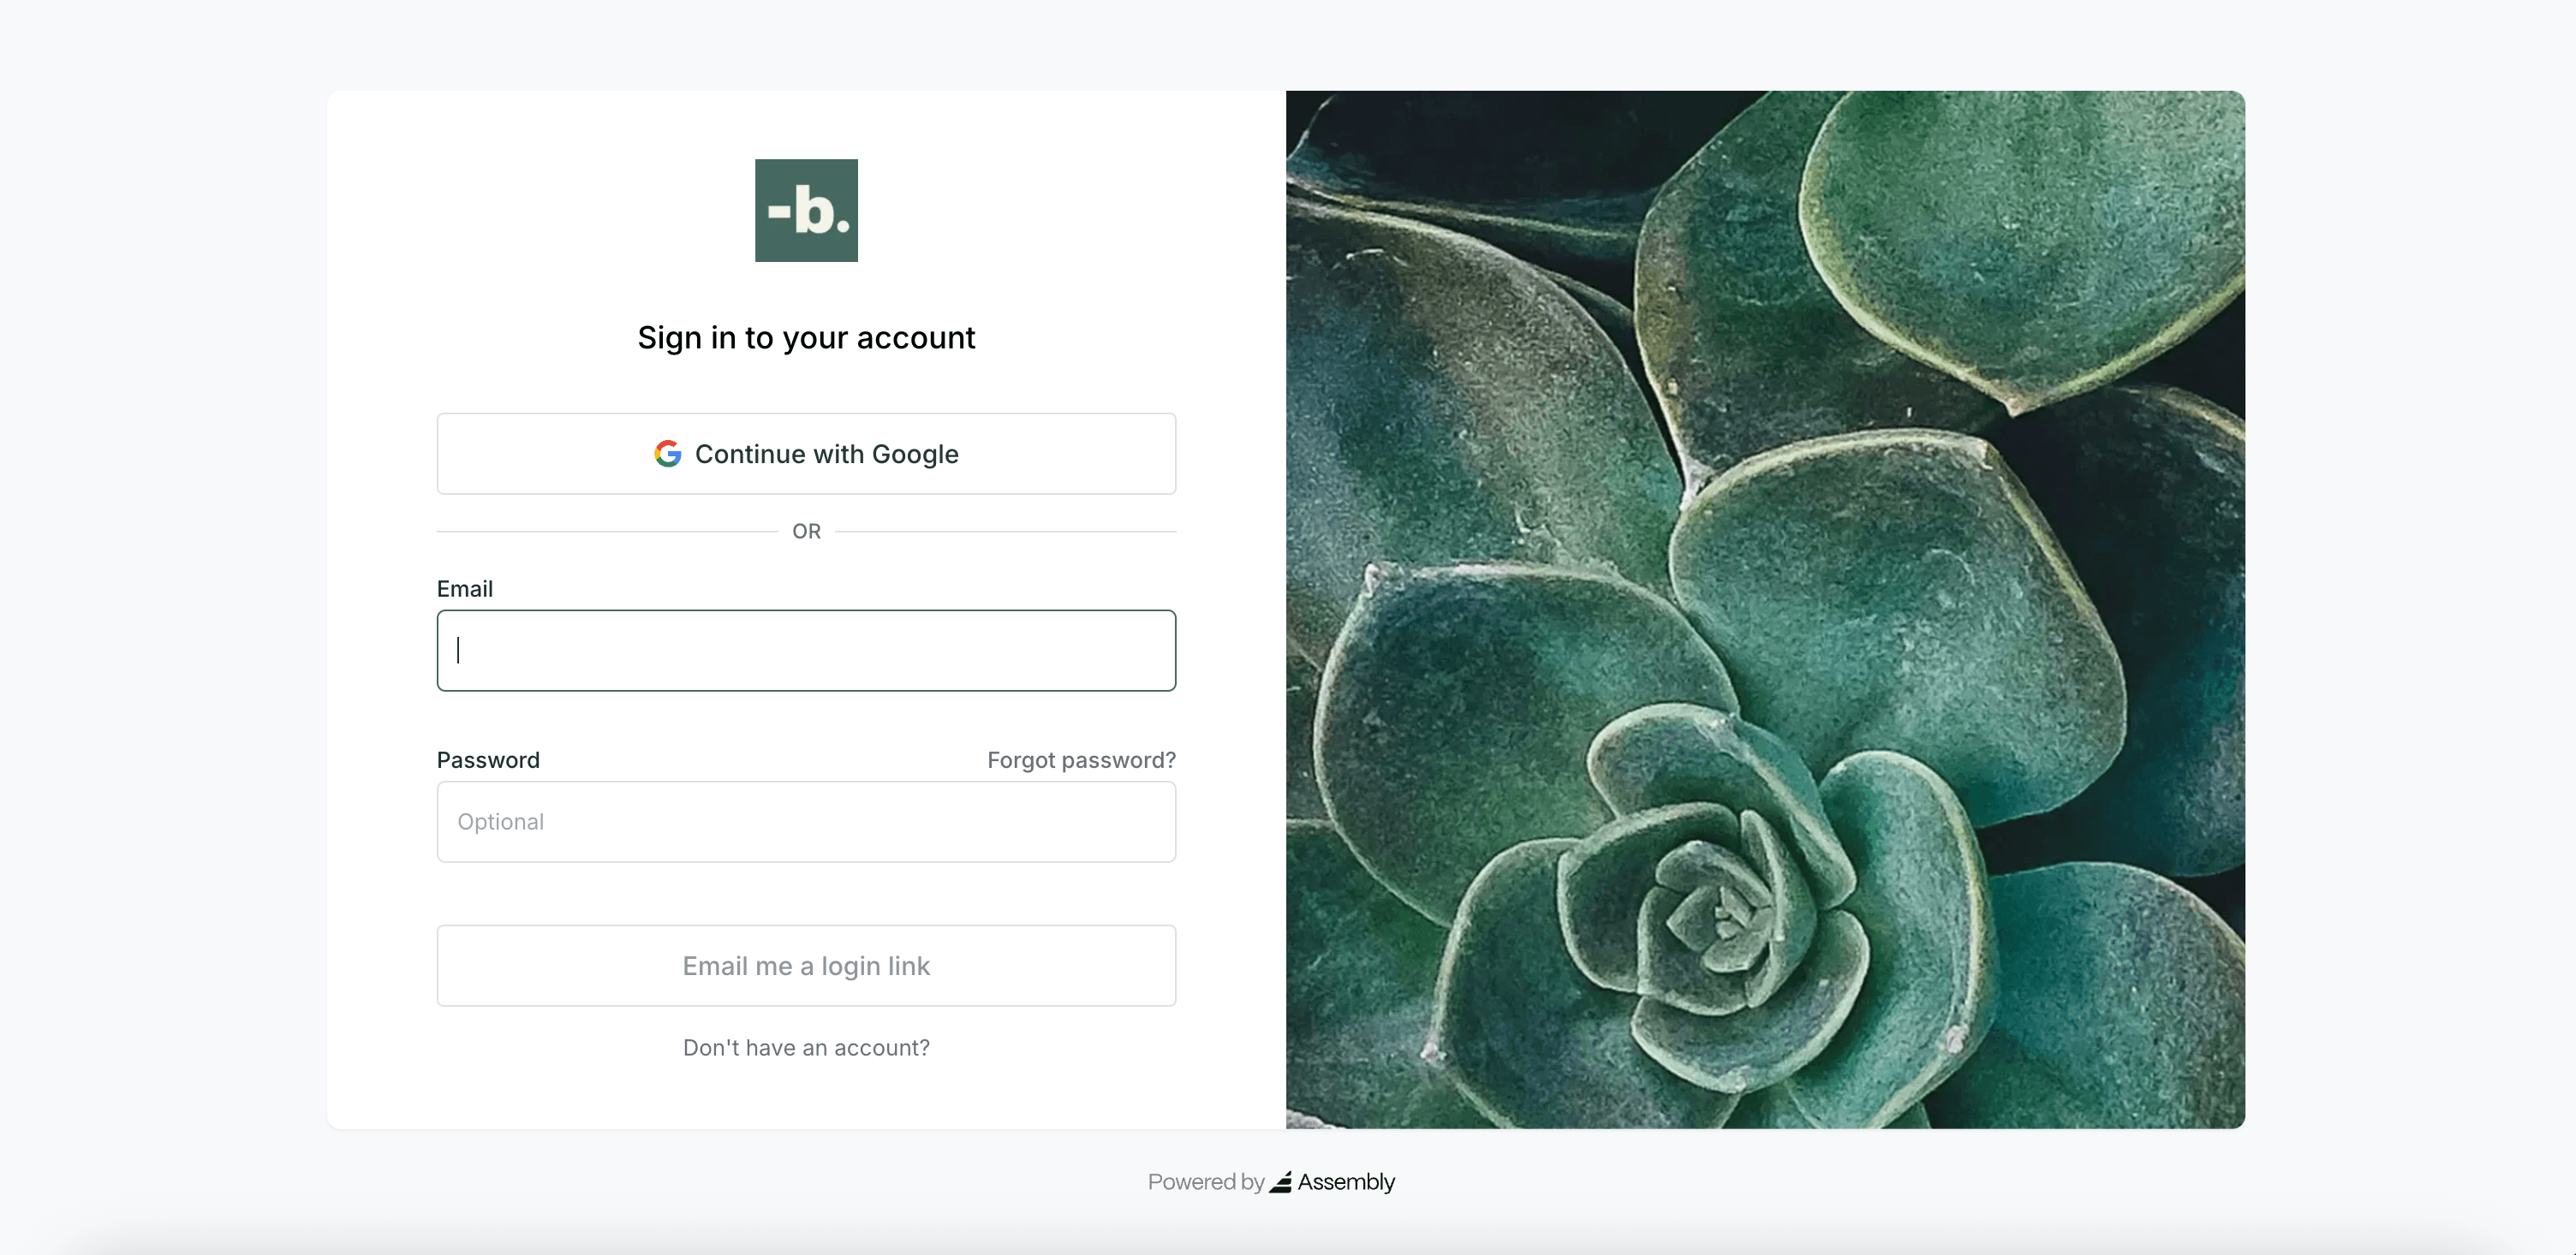Focus the Email input field
Screen dimensions: 2576x1255
point(806,650)
